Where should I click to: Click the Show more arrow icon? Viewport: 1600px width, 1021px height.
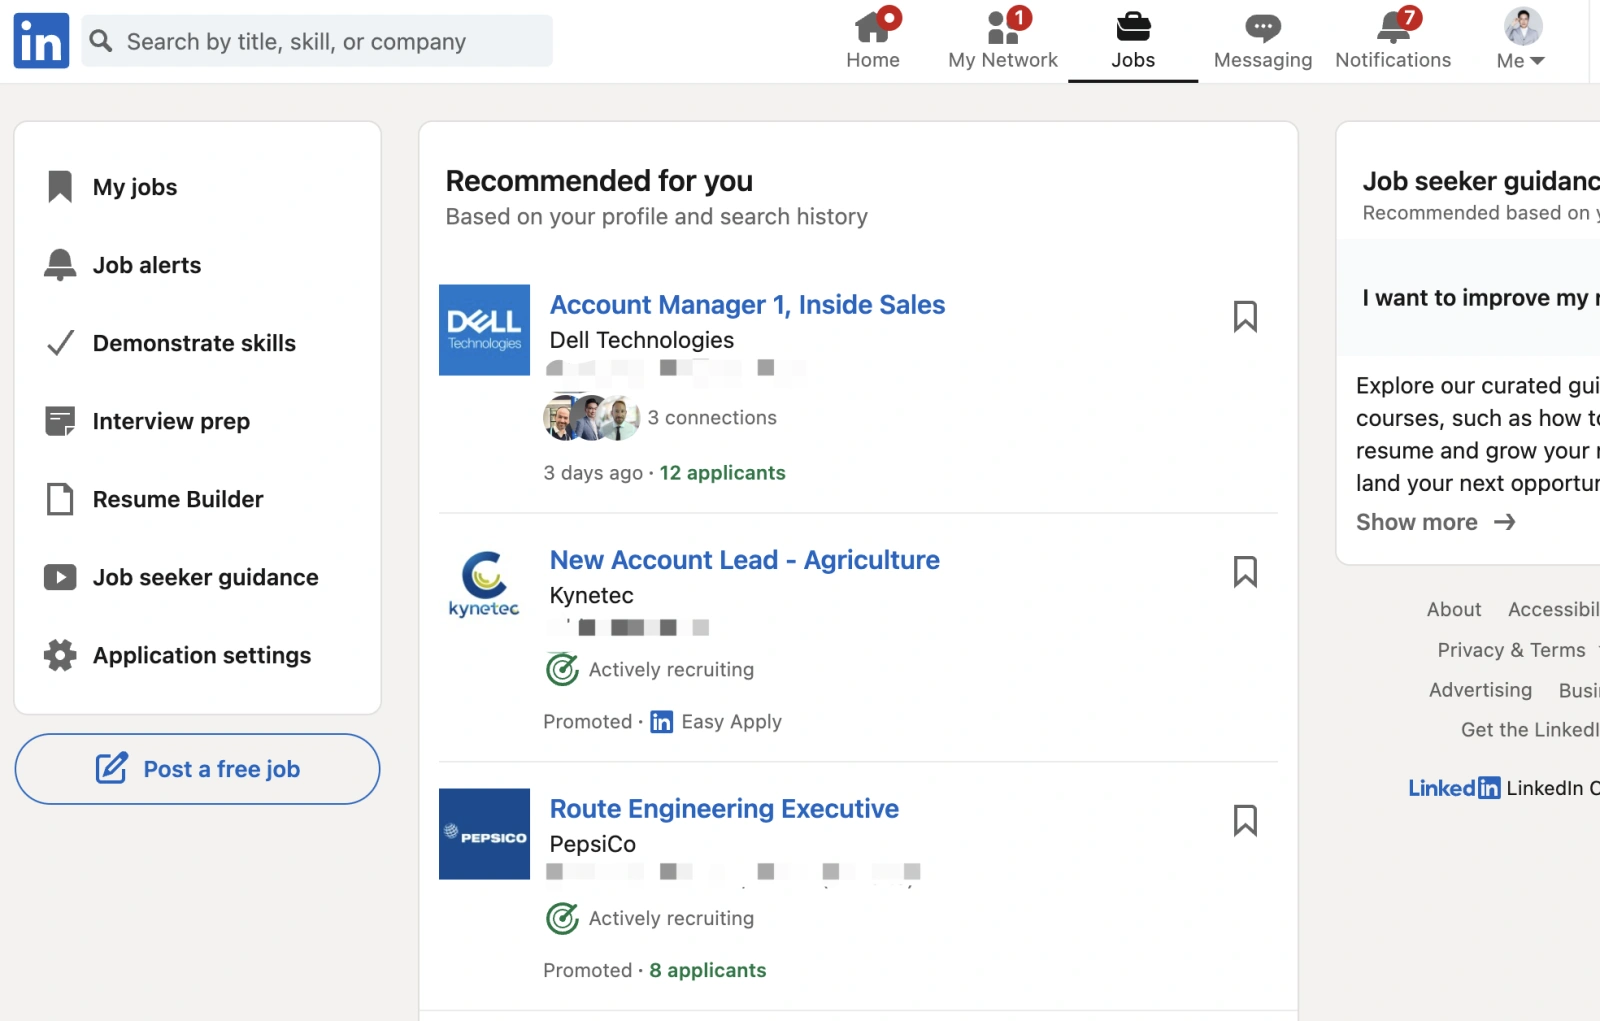pos(1505,522)
